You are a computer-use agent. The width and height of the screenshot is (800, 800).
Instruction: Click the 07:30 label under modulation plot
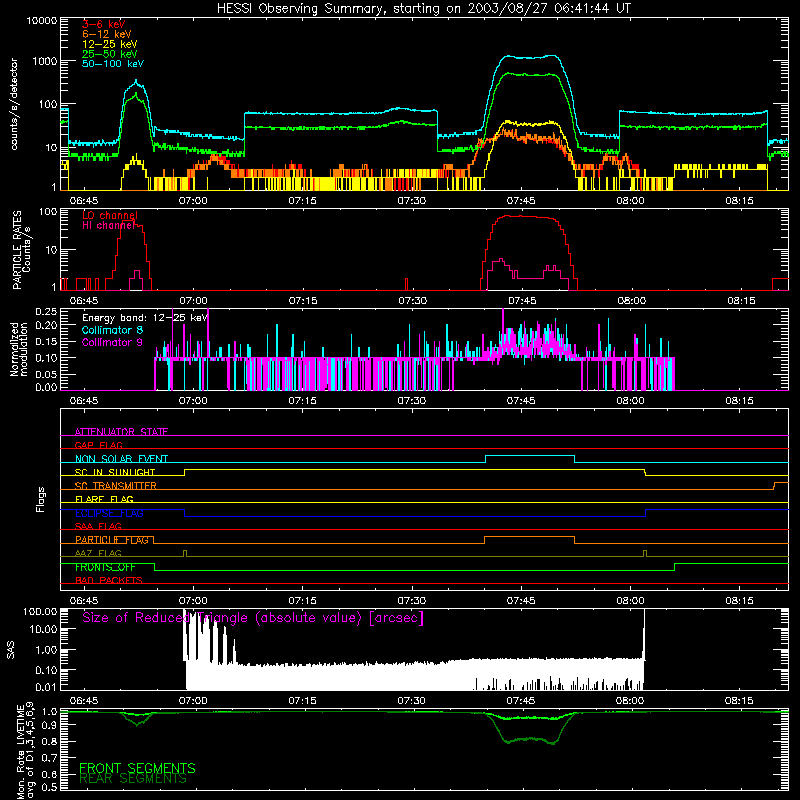[x=412, y=401]
